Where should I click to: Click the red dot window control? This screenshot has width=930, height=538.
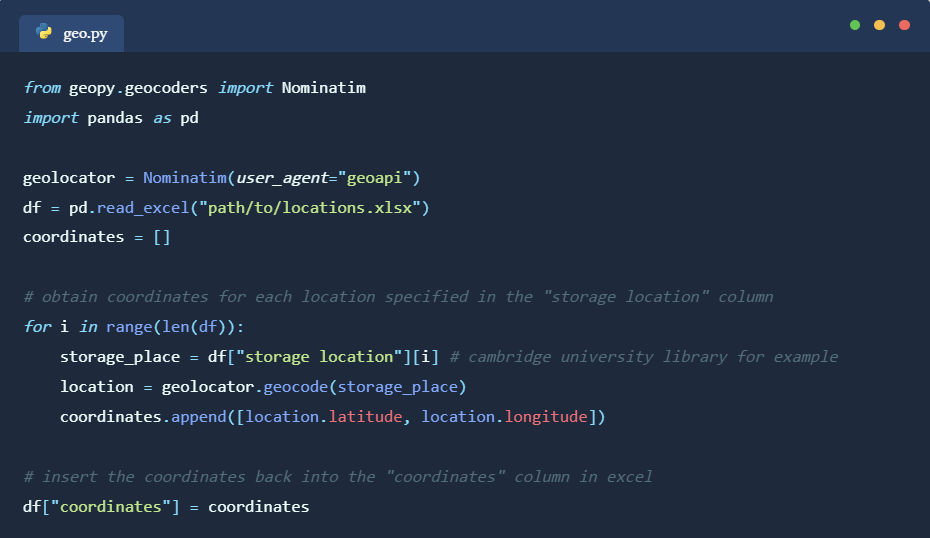[x=905, y=25]
